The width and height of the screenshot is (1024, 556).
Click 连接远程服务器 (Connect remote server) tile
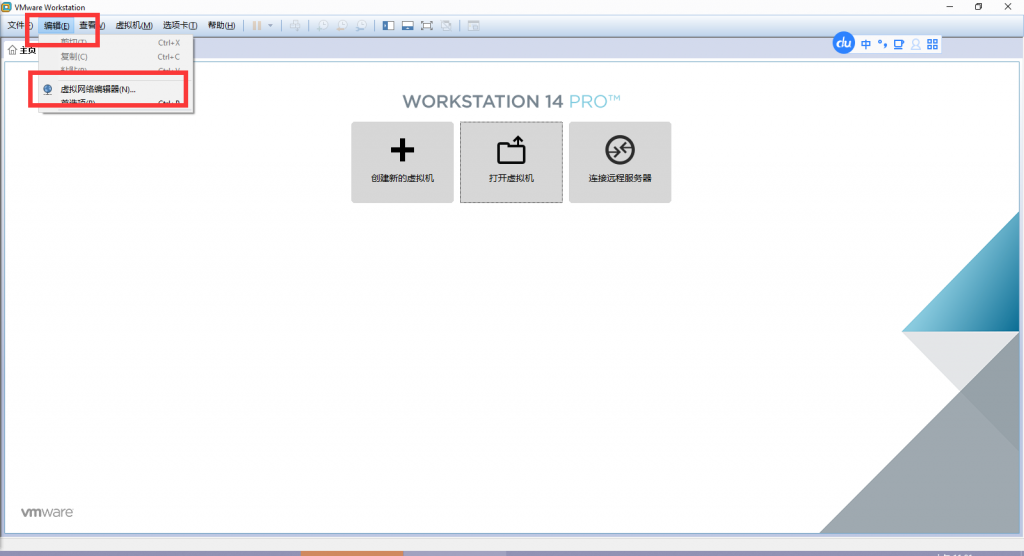[x=620, y=162]
